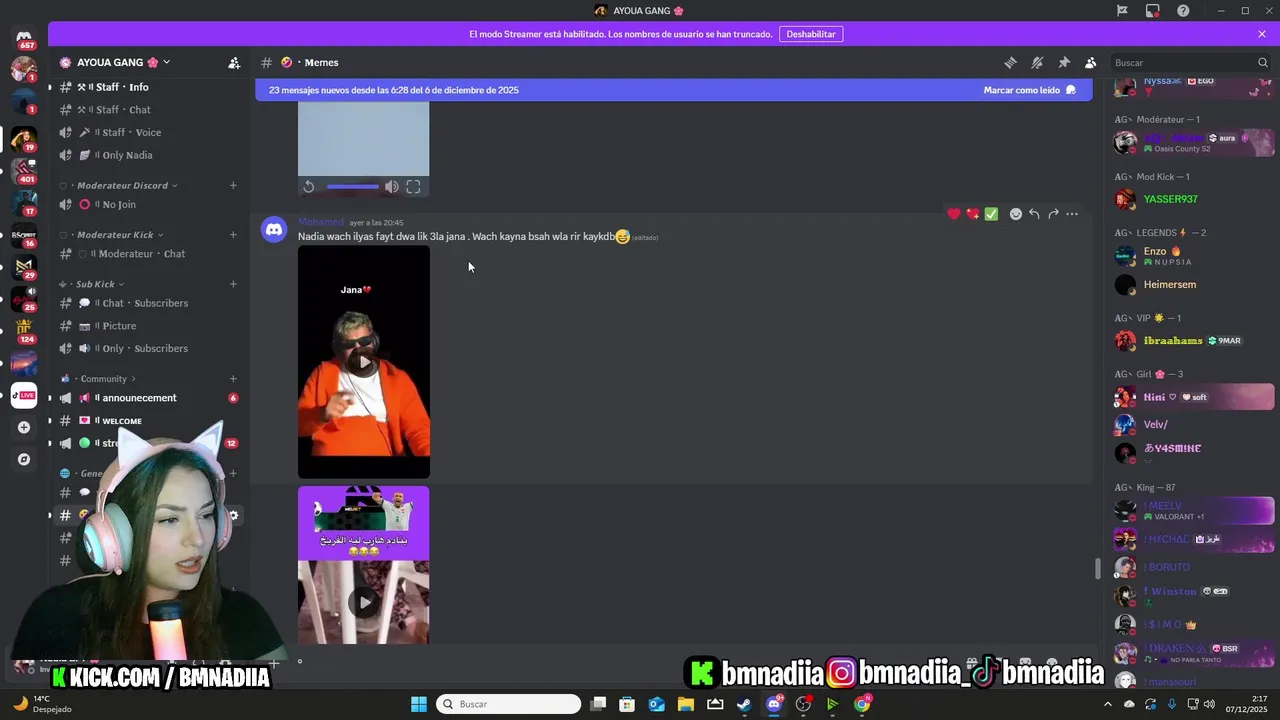Restart the top video with replay icon
Screen dimensions: 1280x720
(x=309, y=187)
